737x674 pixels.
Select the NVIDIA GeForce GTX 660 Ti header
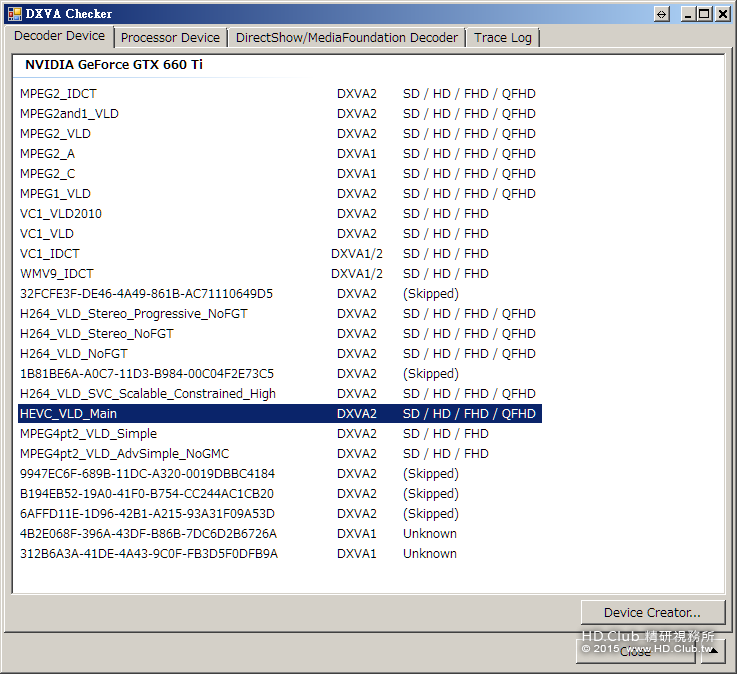pos(114,64)
